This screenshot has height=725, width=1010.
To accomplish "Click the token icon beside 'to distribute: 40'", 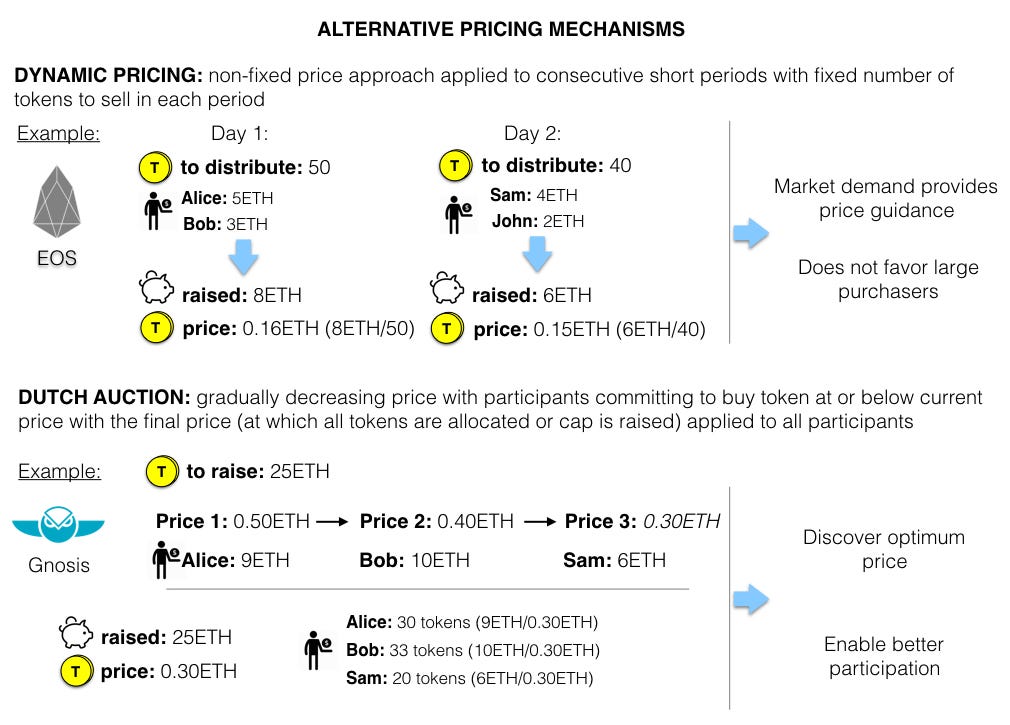I will click(456, 166).
